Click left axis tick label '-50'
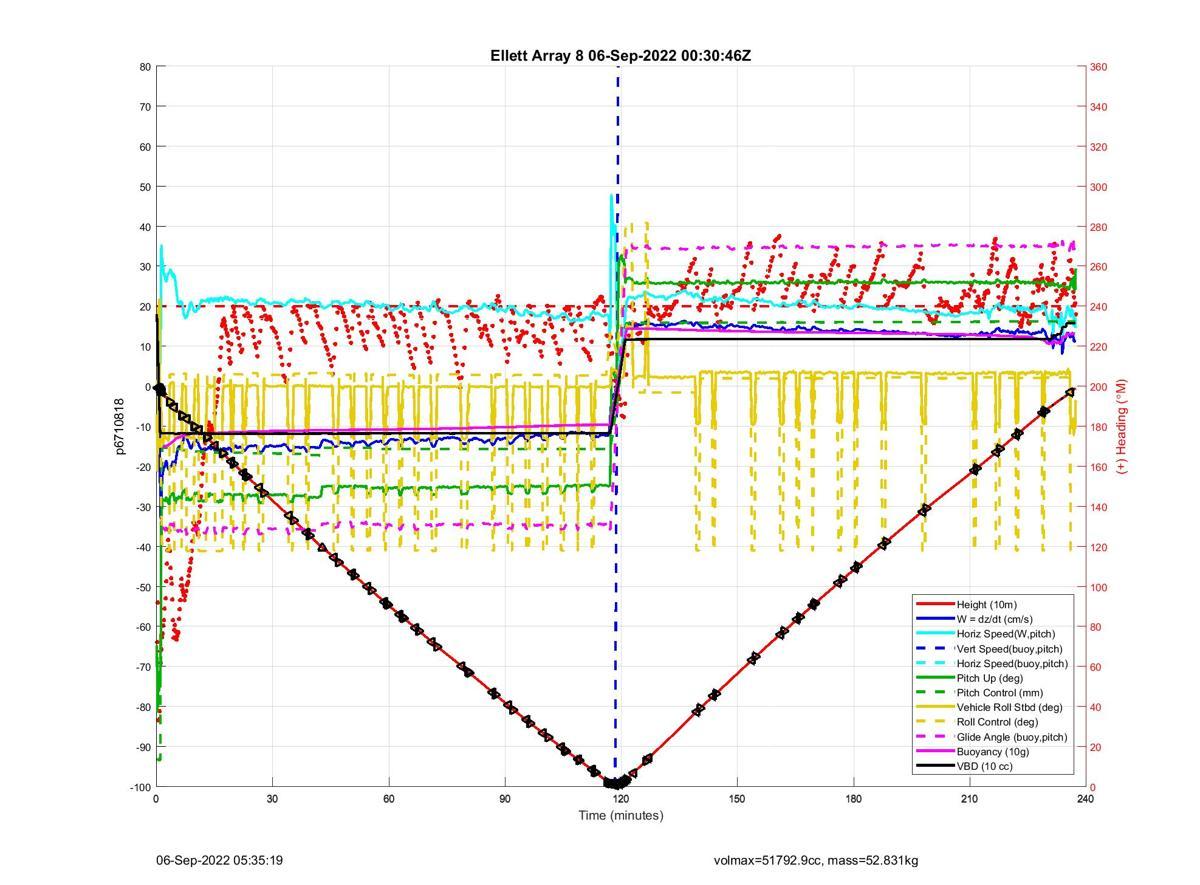This screenshot has width=1200, height=885. pos(143,587)
